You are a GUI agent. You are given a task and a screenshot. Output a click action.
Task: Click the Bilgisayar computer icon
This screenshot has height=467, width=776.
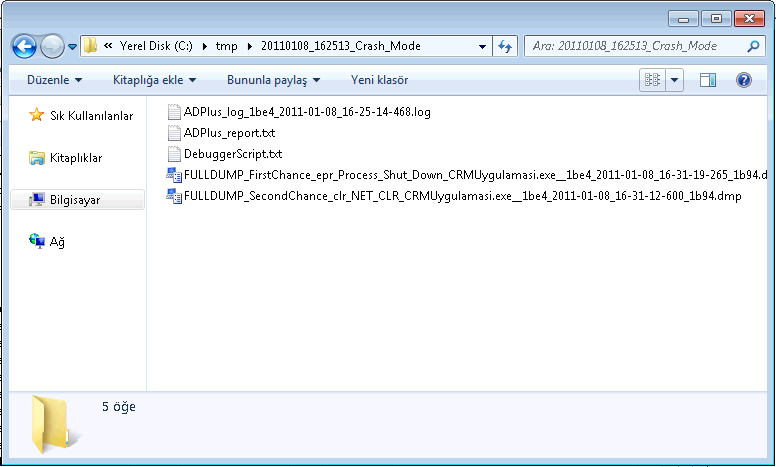click(x=37, y=199)
